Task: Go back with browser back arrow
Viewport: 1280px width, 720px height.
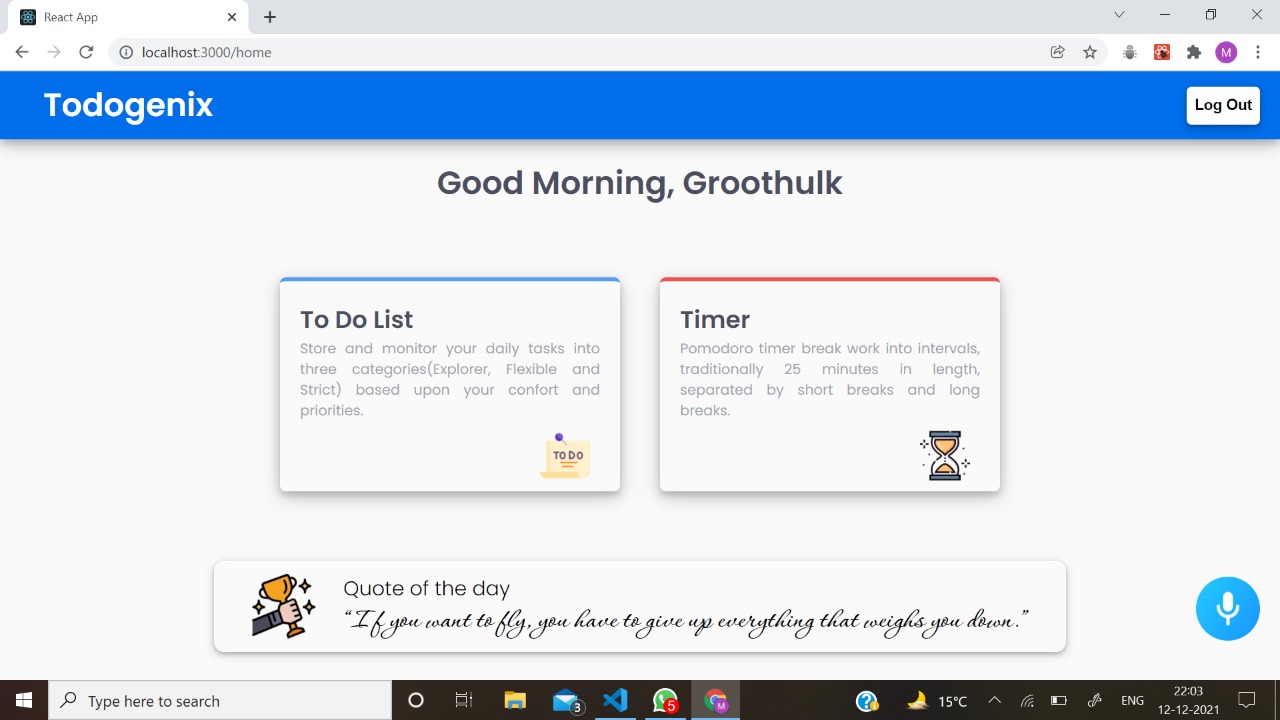Action: [22, 52]
